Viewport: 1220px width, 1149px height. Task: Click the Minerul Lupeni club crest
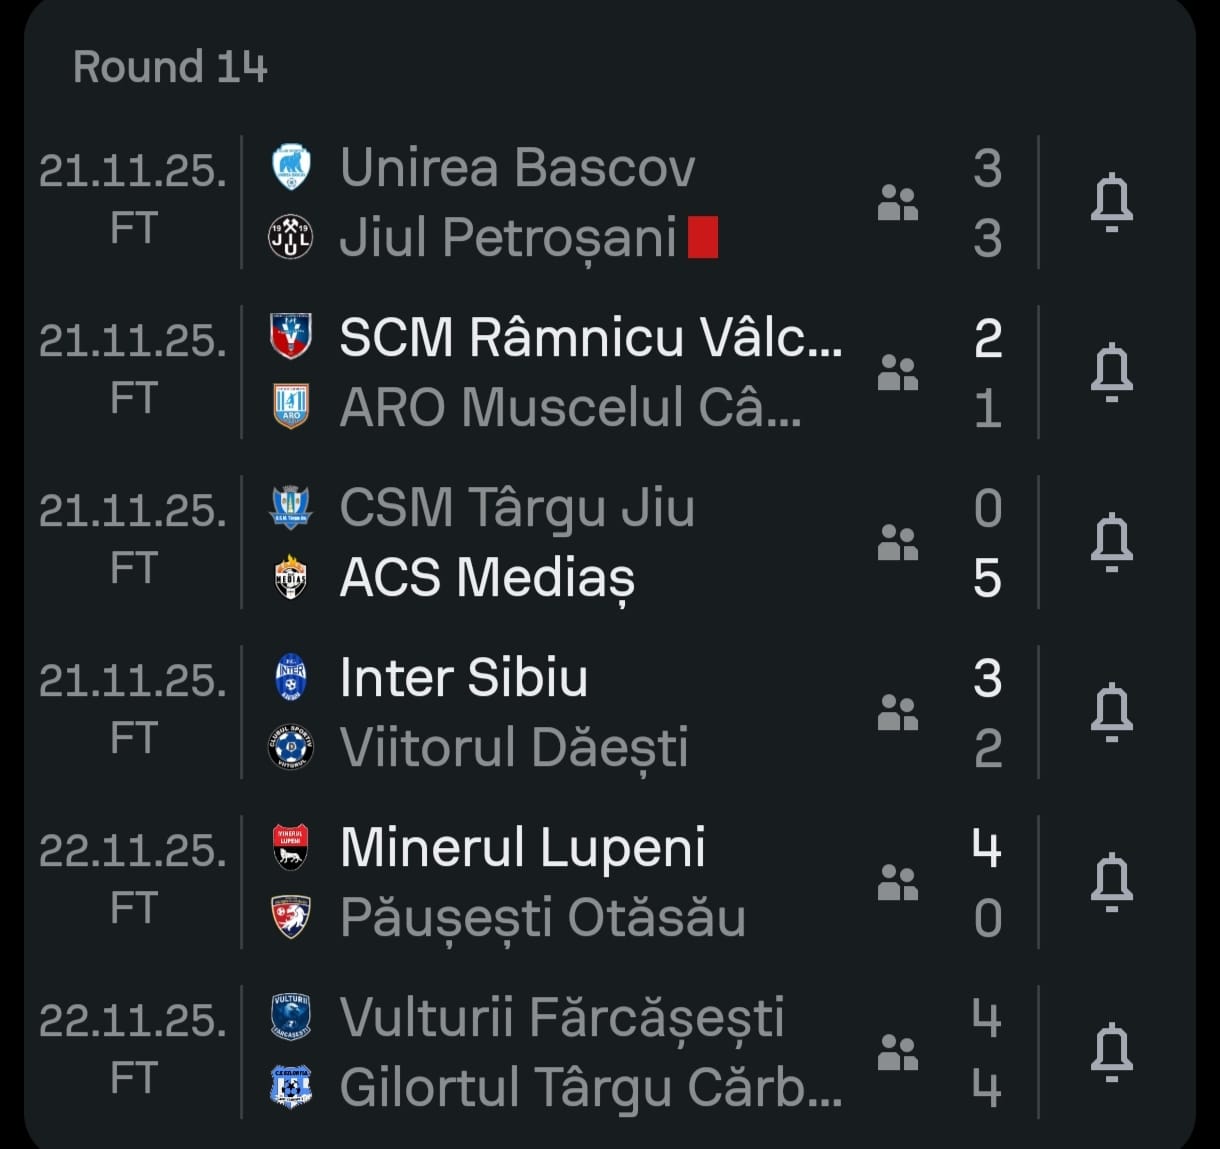[291, 847]
